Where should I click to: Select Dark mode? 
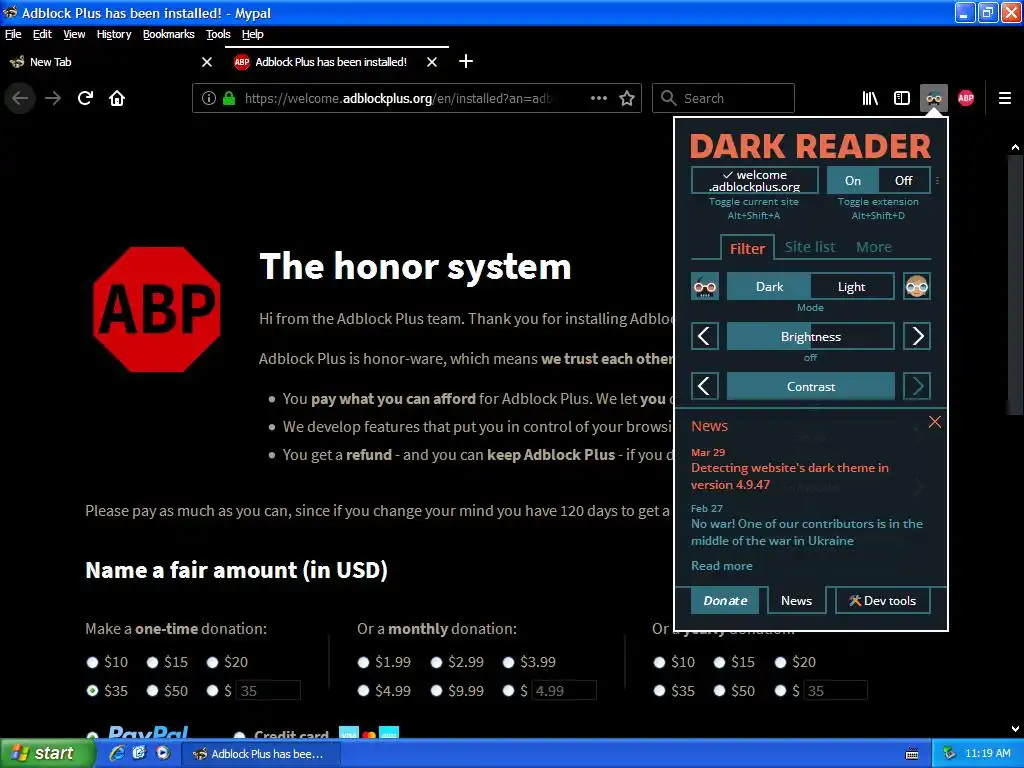(769, 287)
